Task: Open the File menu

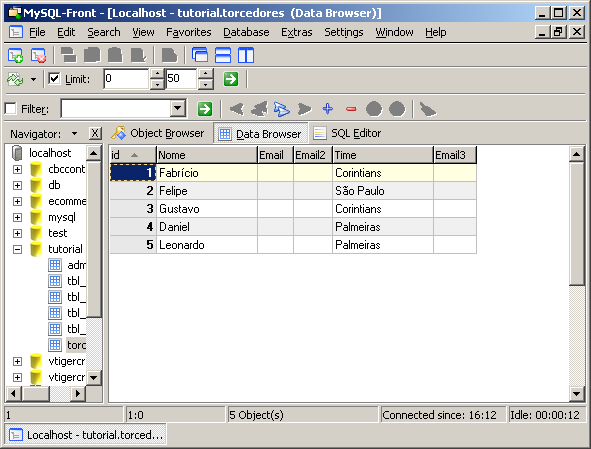Action: click(x=37, y=32)
